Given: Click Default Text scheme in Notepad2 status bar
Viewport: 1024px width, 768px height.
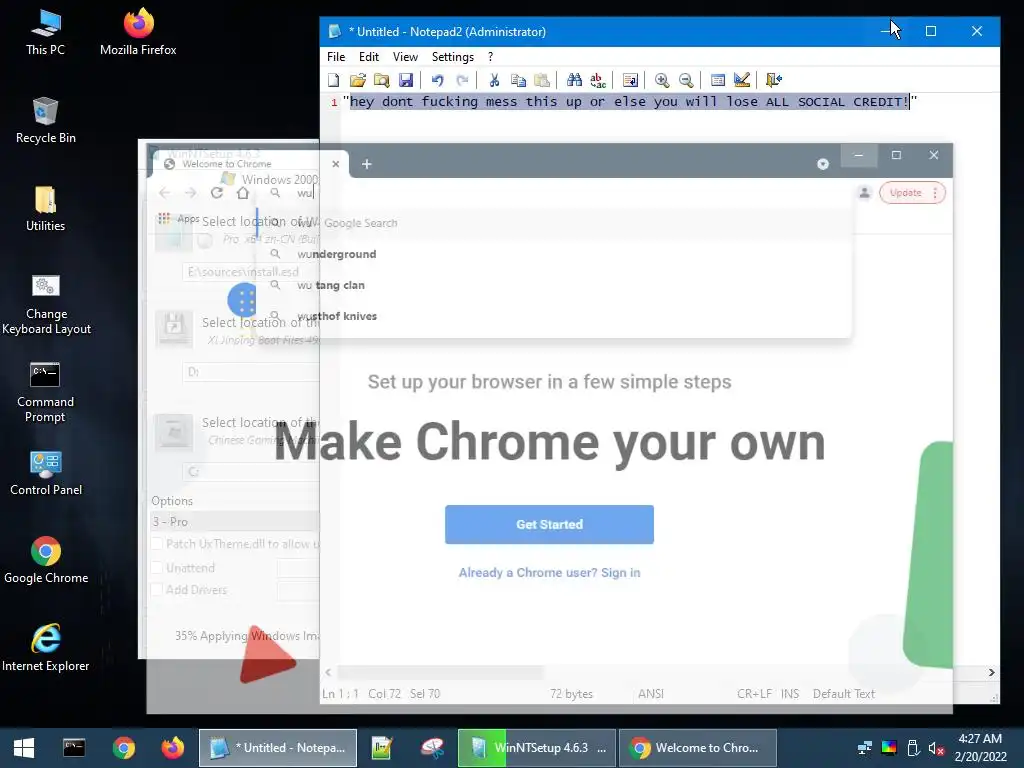Looking at the screenshot, I should 844,694.
